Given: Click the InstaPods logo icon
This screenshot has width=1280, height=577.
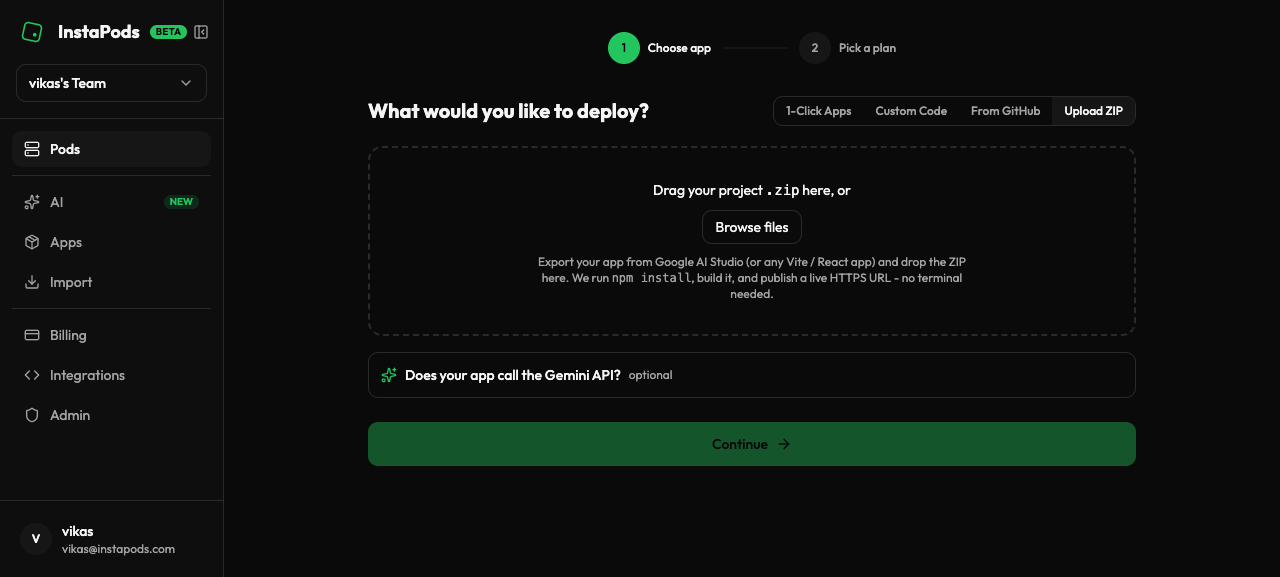Looking at the screenshot, I should [32, 32].
